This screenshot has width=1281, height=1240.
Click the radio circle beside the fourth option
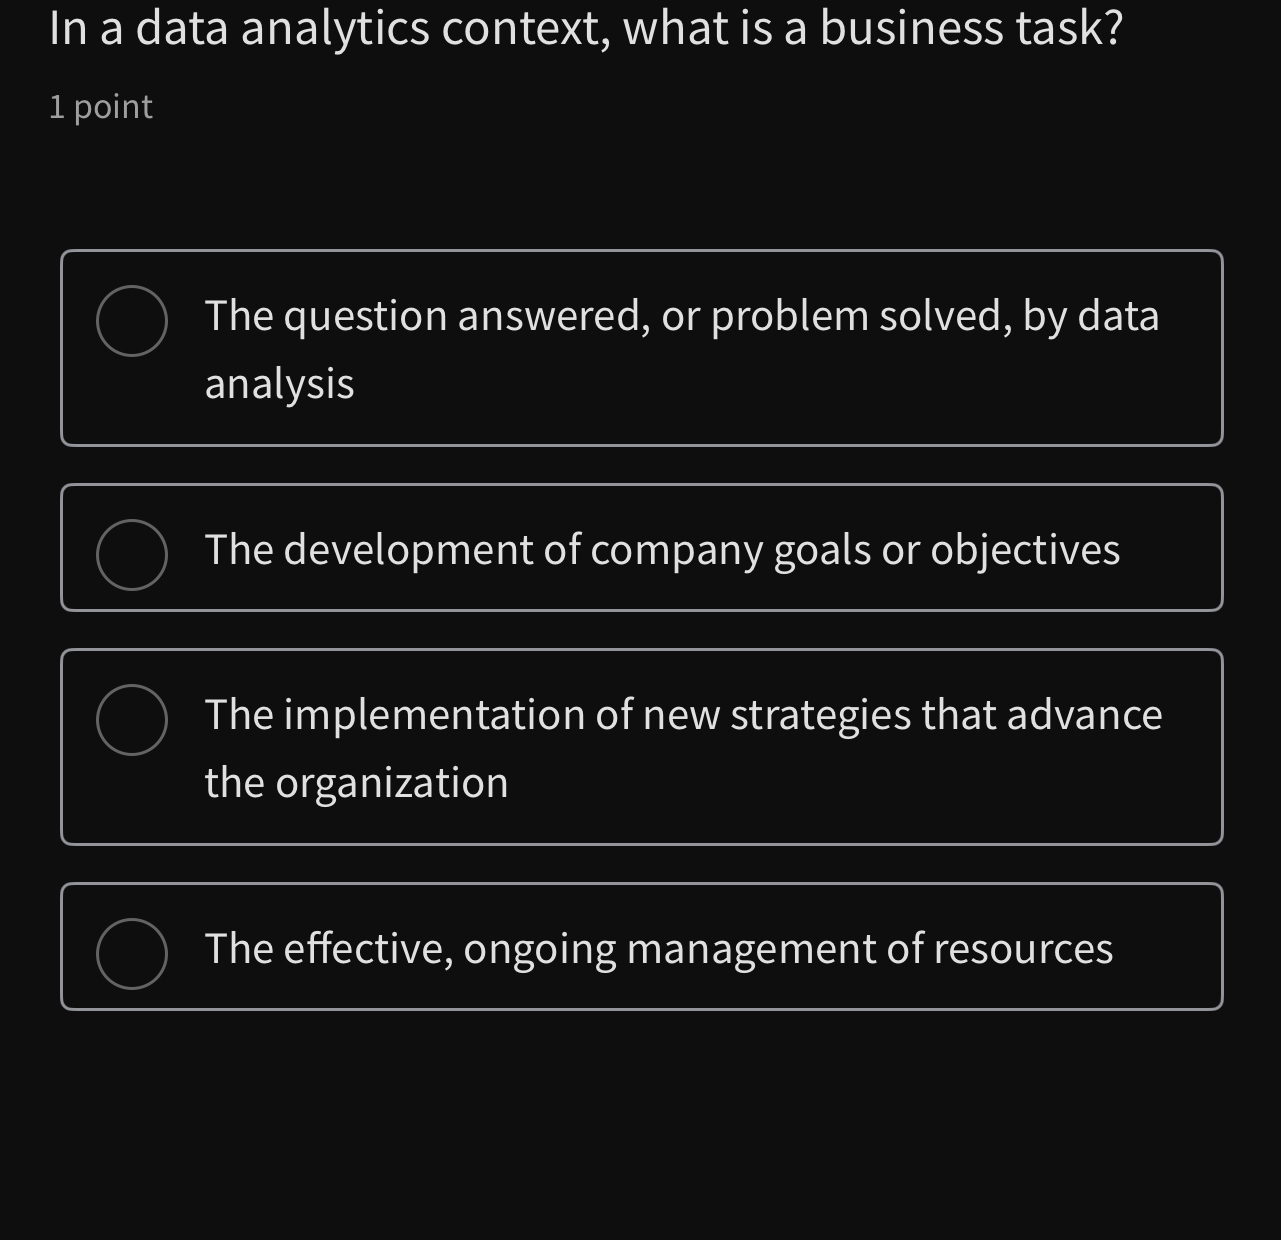[x=132, y=953]
